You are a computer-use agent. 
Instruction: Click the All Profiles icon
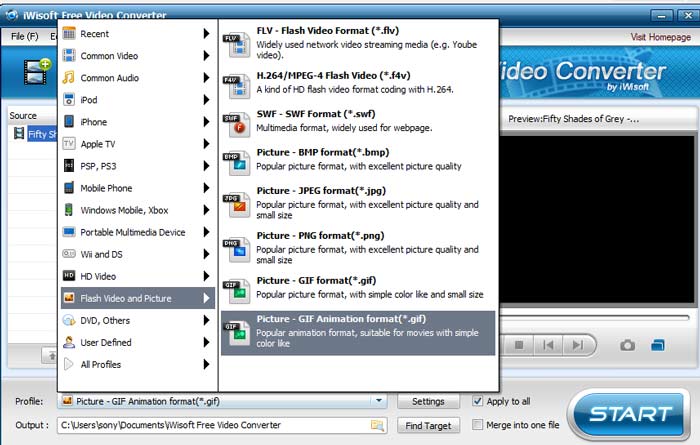coord(69,364)
